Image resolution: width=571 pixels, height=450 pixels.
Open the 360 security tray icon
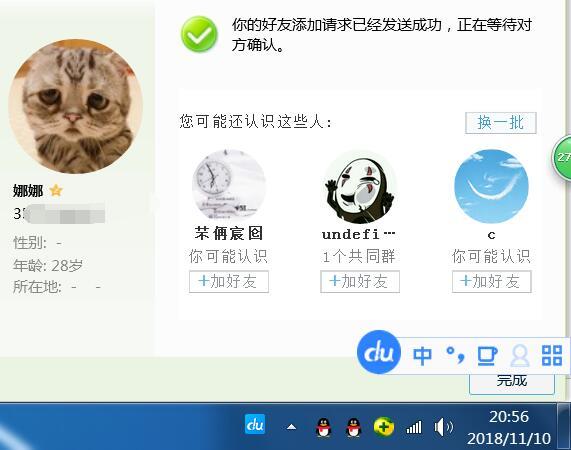point(383,427)
